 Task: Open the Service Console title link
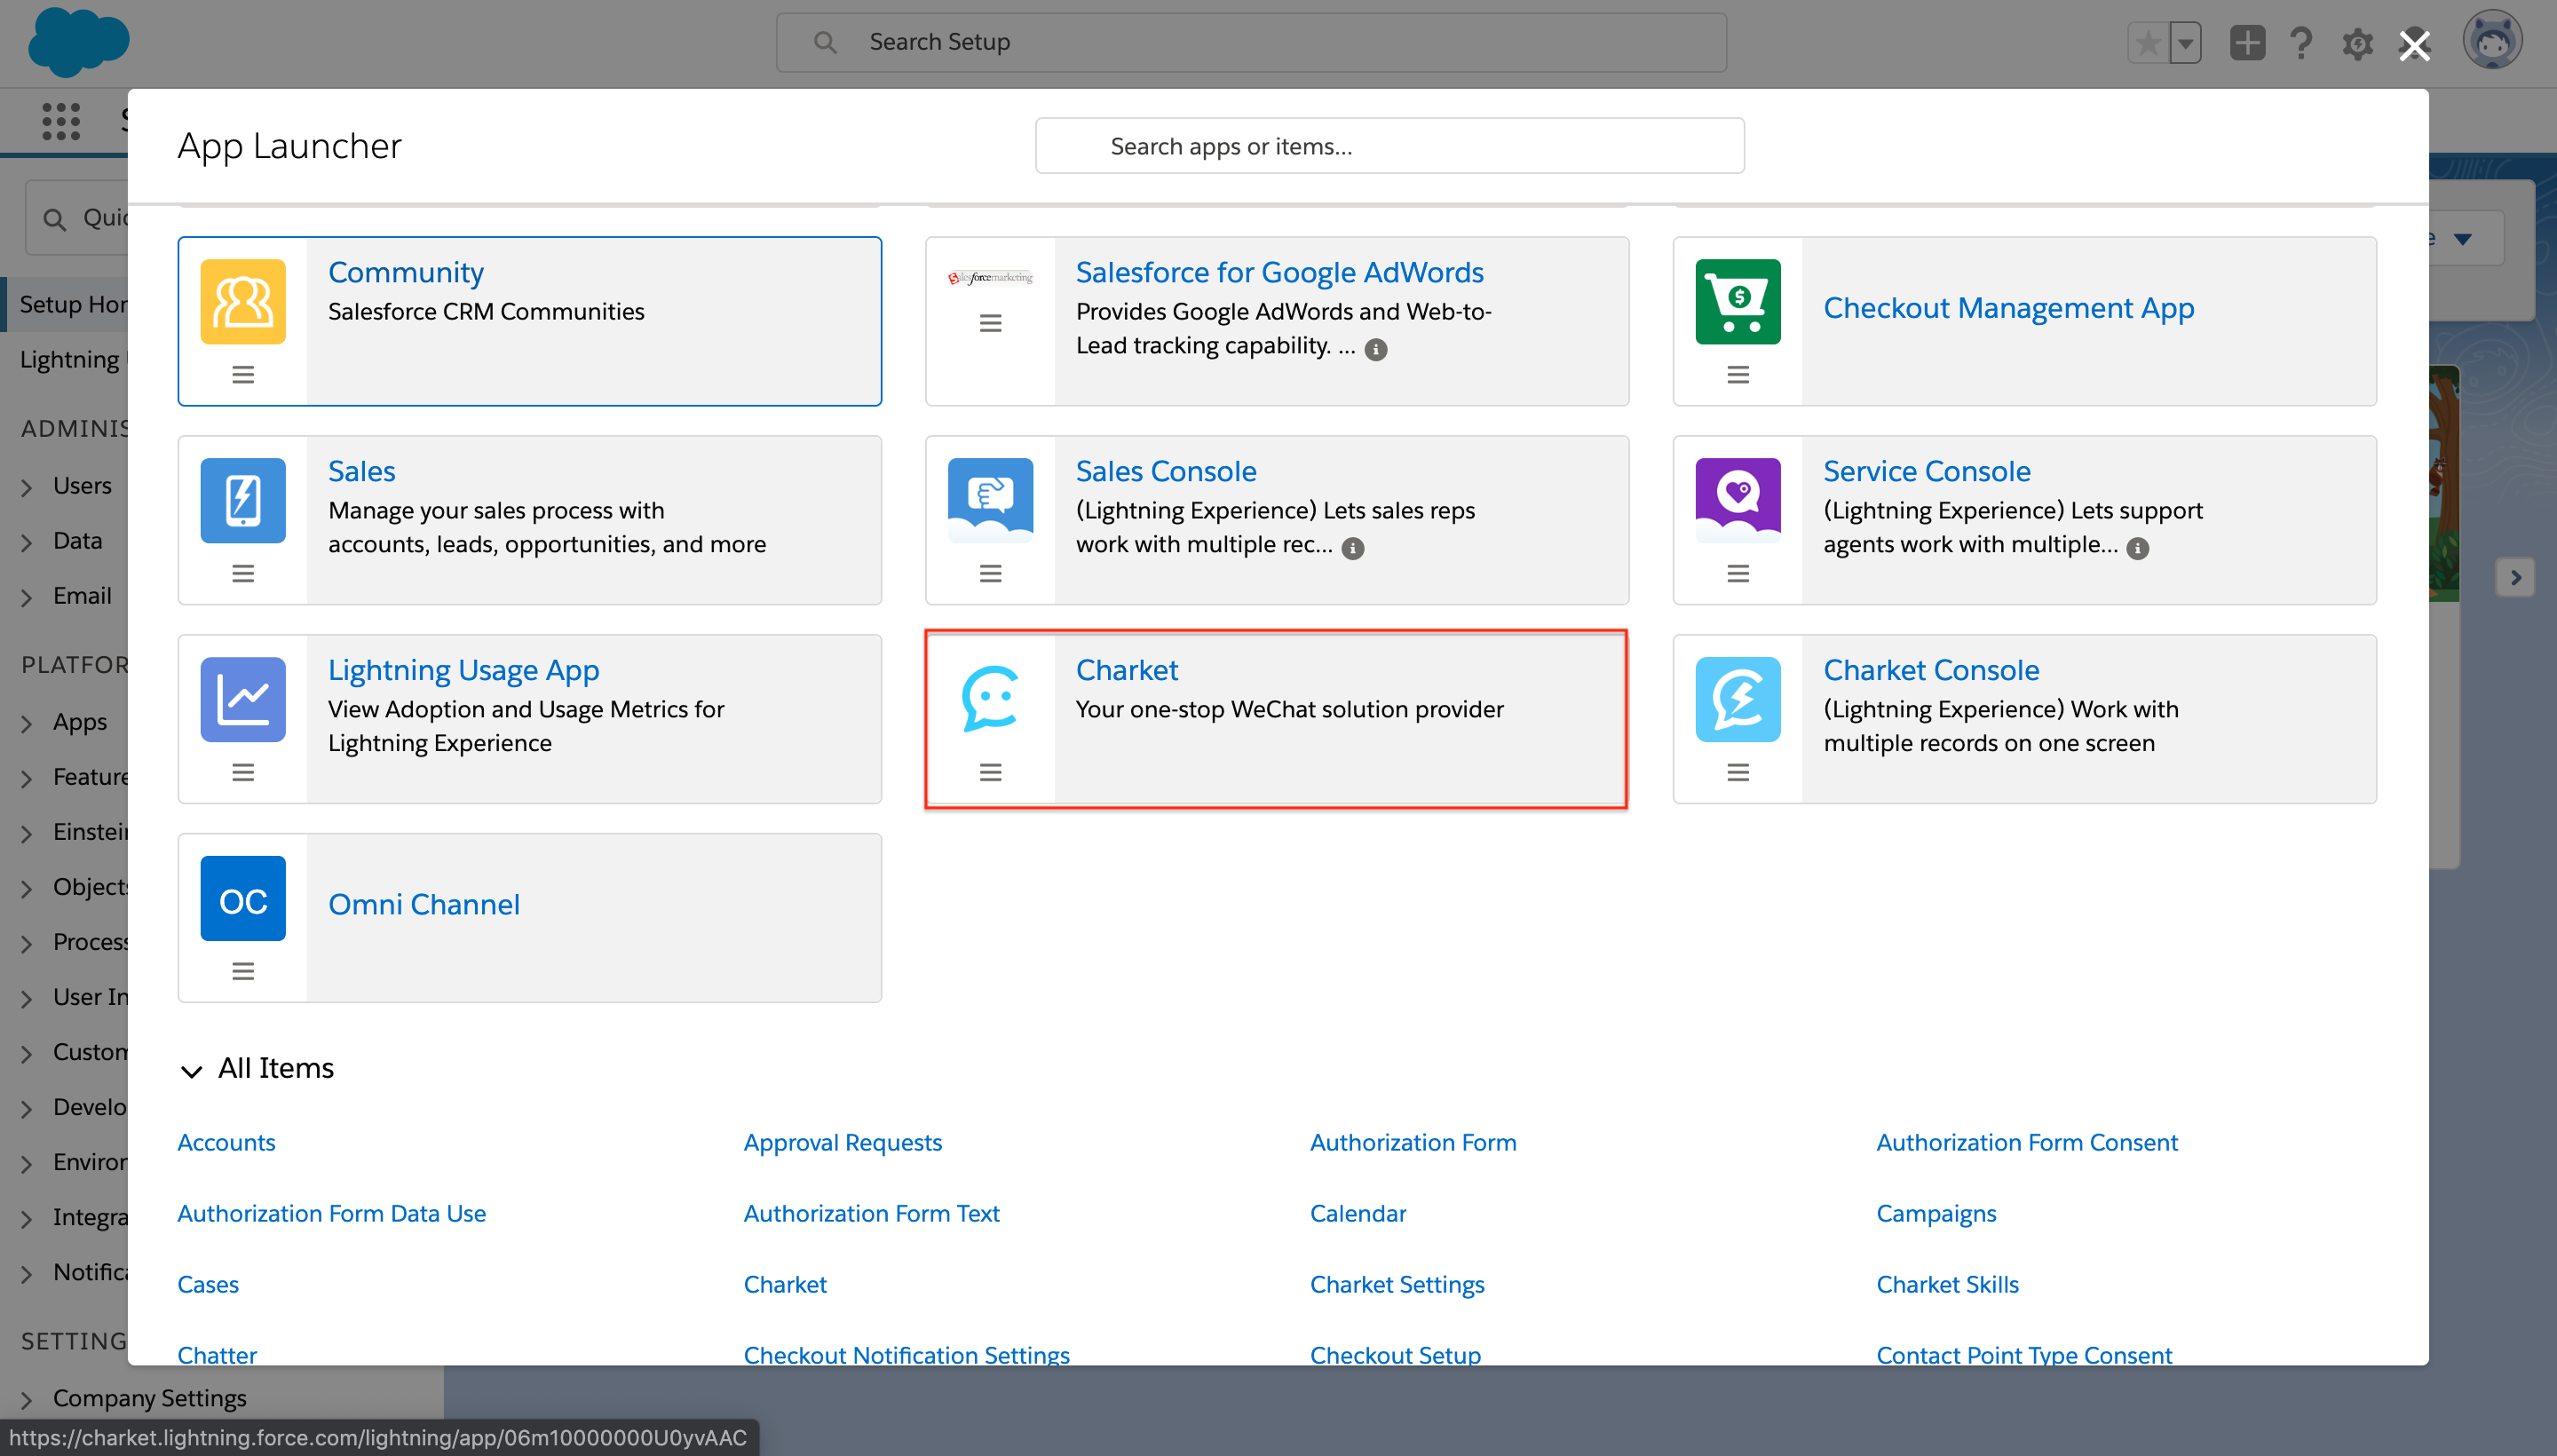(1926, 471)
